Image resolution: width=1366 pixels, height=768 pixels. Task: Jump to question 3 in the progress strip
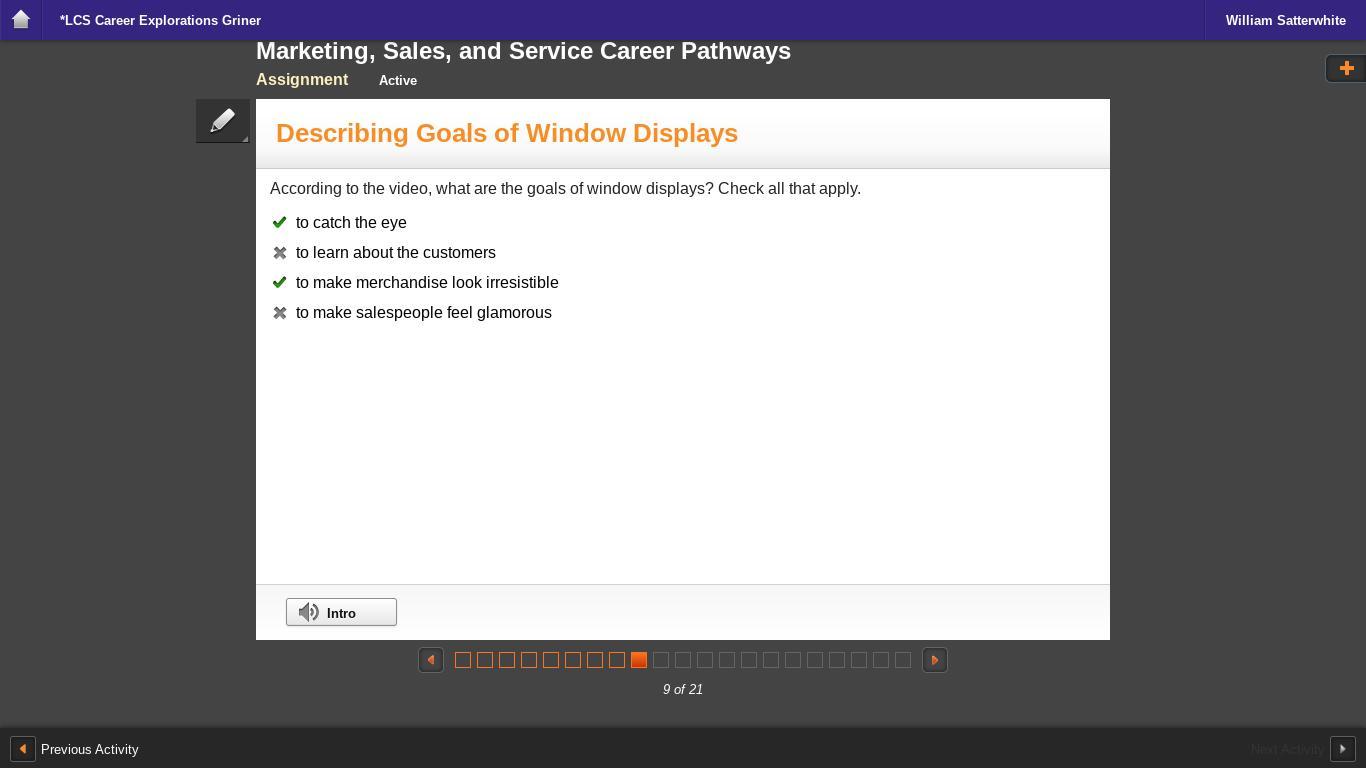(507, 660)
